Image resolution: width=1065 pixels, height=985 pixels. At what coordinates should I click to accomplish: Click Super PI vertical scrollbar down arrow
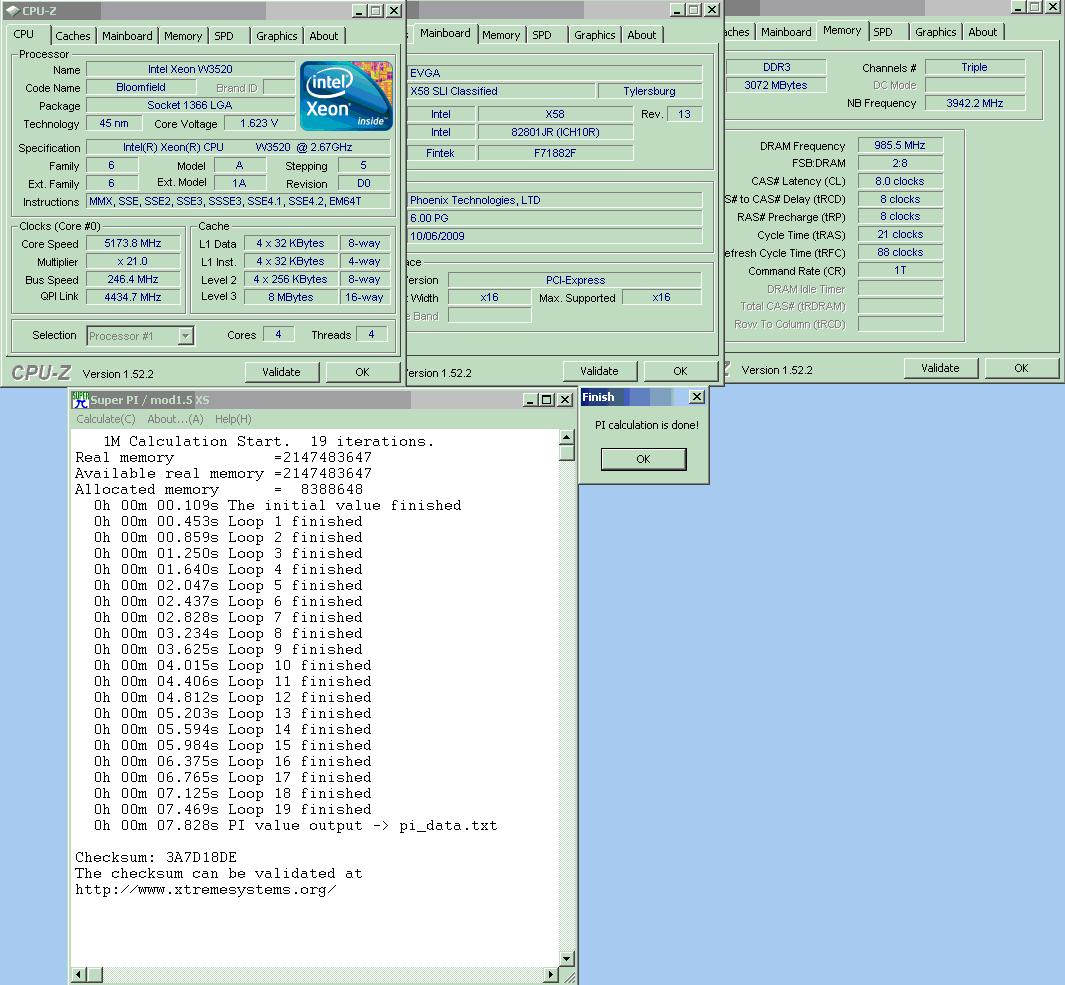pos(567,959)
